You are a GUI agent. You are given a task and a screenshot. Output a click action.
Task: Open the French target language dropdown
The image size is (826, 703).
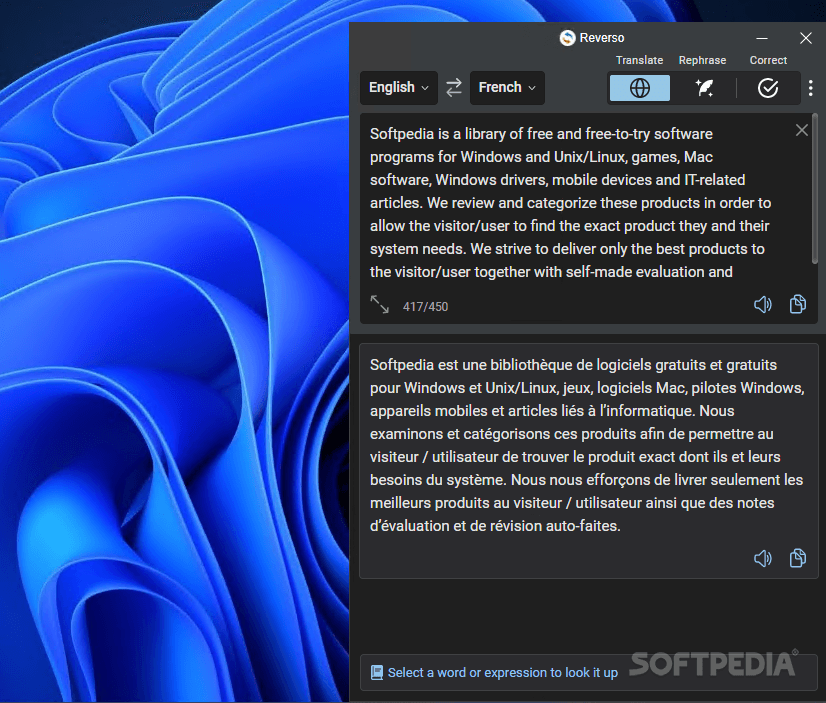507,87
